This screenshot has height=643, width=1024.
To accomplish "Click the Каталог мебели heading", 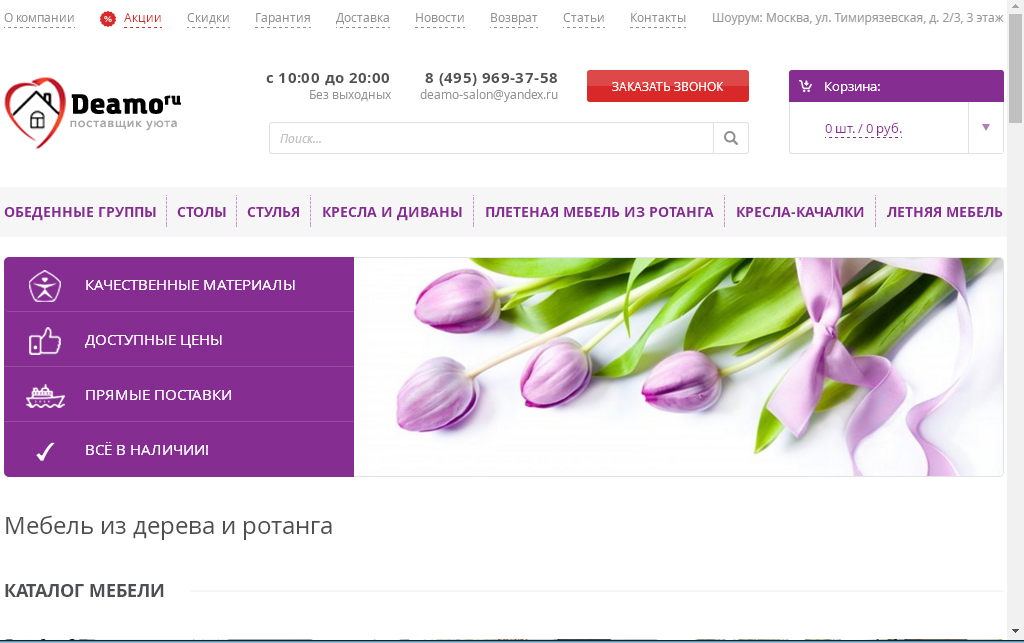I will (84, 591).
